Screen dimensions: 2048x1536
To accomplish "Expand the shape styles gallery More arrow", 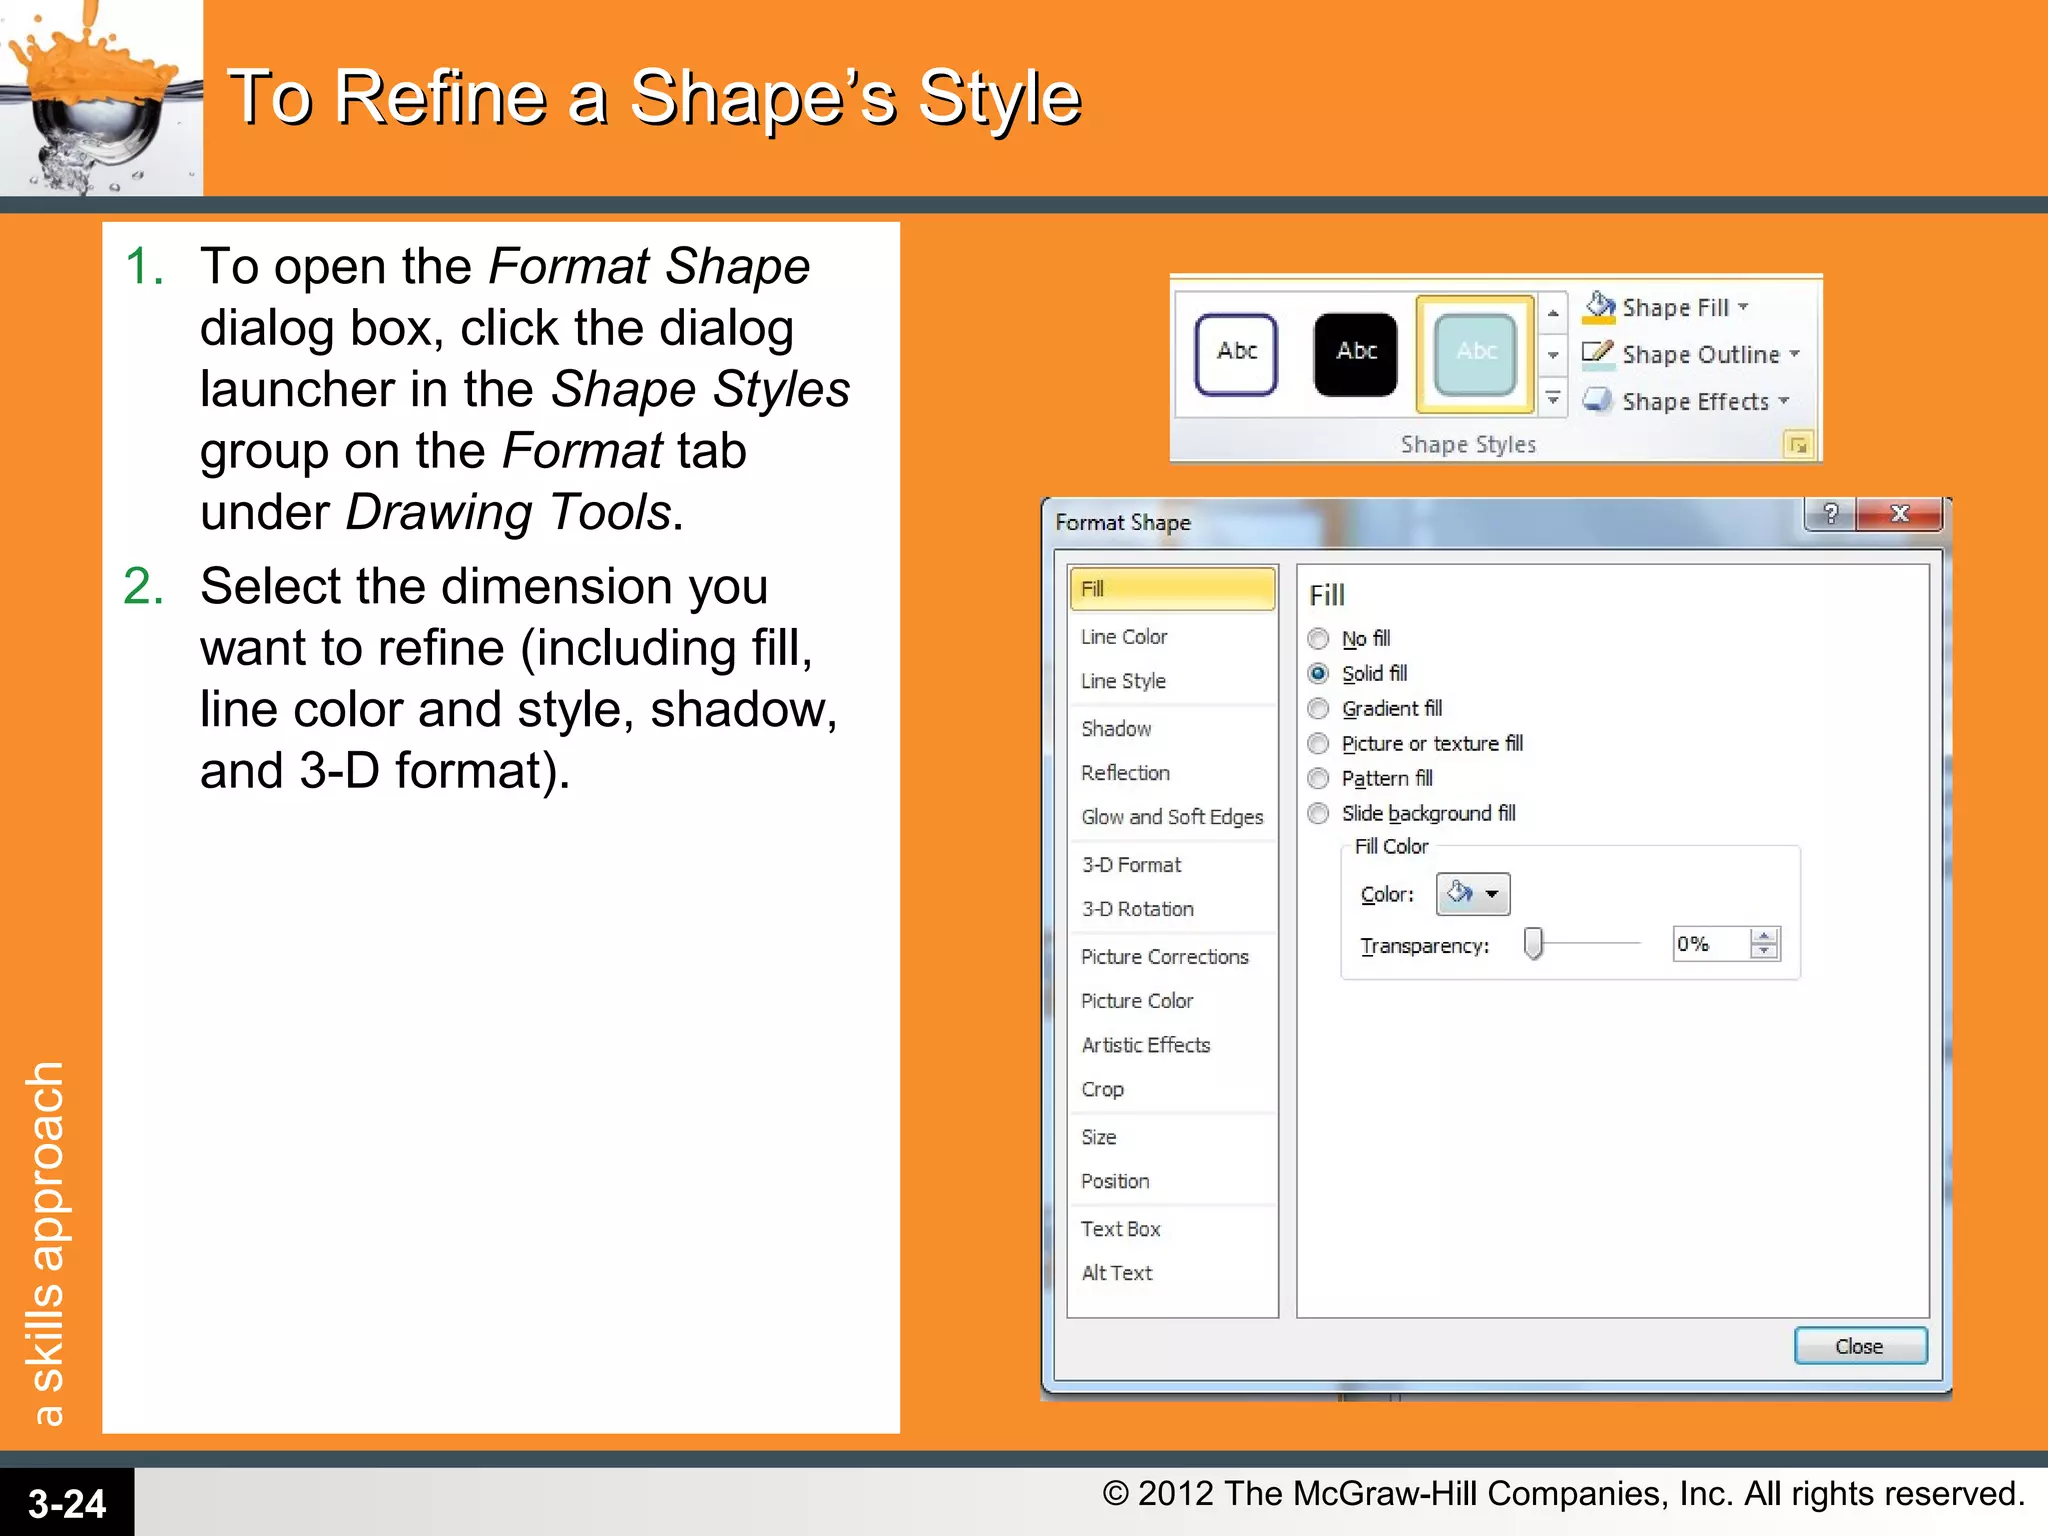I will [1553, 398].
